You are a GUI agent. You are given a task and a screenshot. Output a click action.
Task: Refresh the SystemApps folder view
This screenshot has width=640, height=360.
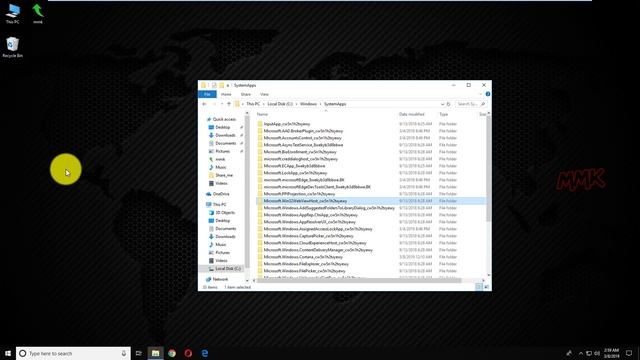tap(448, 104)
